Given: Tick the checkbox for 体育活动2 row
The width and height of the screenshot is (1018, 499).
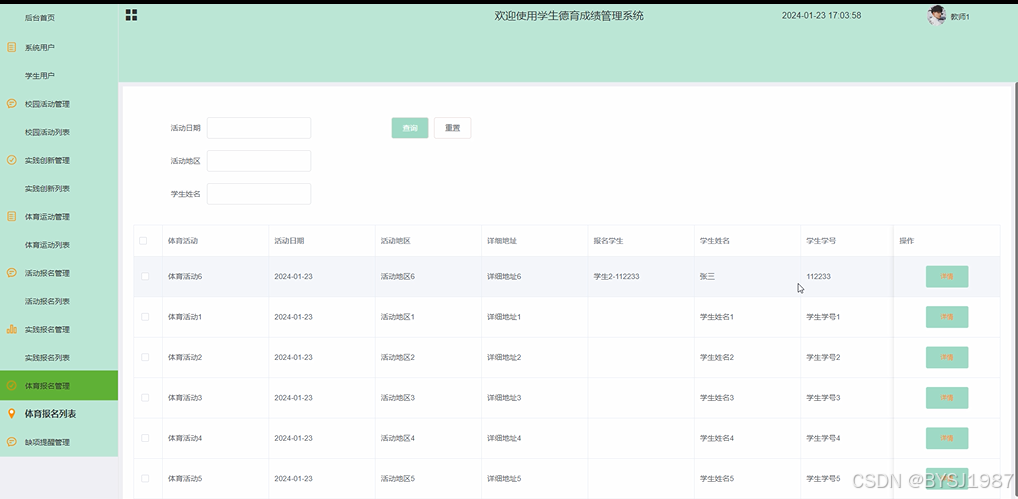Looking at the screenshot, I should tap(145, 357).
